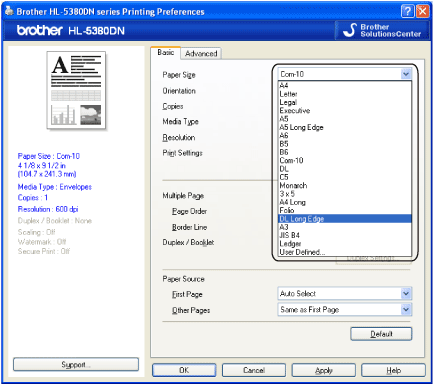Switch to the Advanced tab
The height and width of the screenshot is (384, 433).
click(x=201, y=53)
